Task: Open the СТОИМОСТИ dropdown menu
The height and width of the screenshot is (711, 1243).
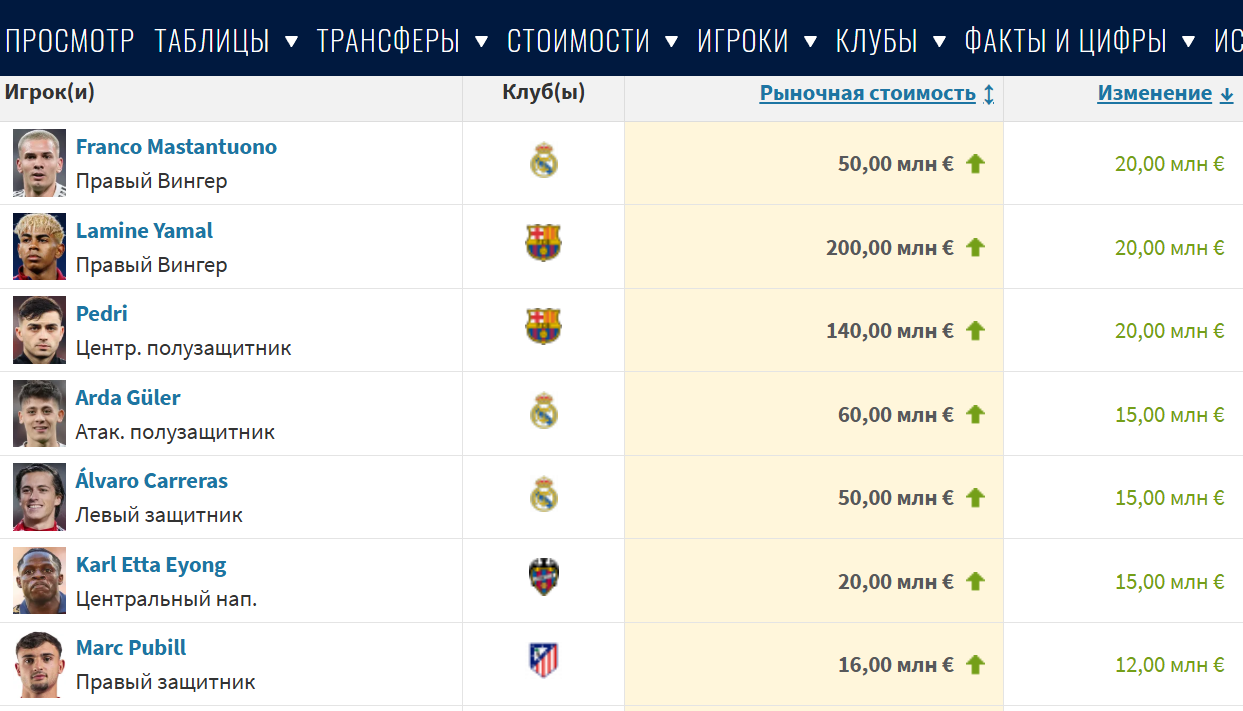Action: click(x=592, y=41)
